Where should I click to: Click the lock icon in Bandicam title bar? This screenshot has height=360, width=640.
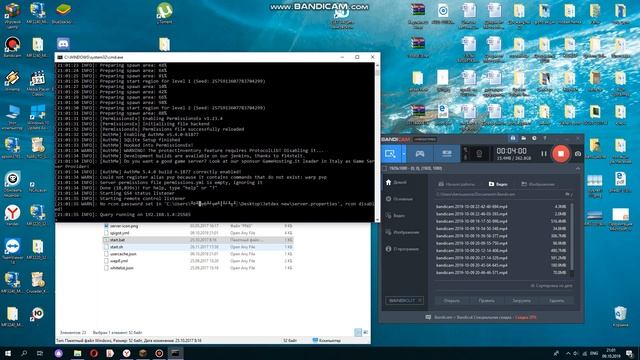point(513,139)
